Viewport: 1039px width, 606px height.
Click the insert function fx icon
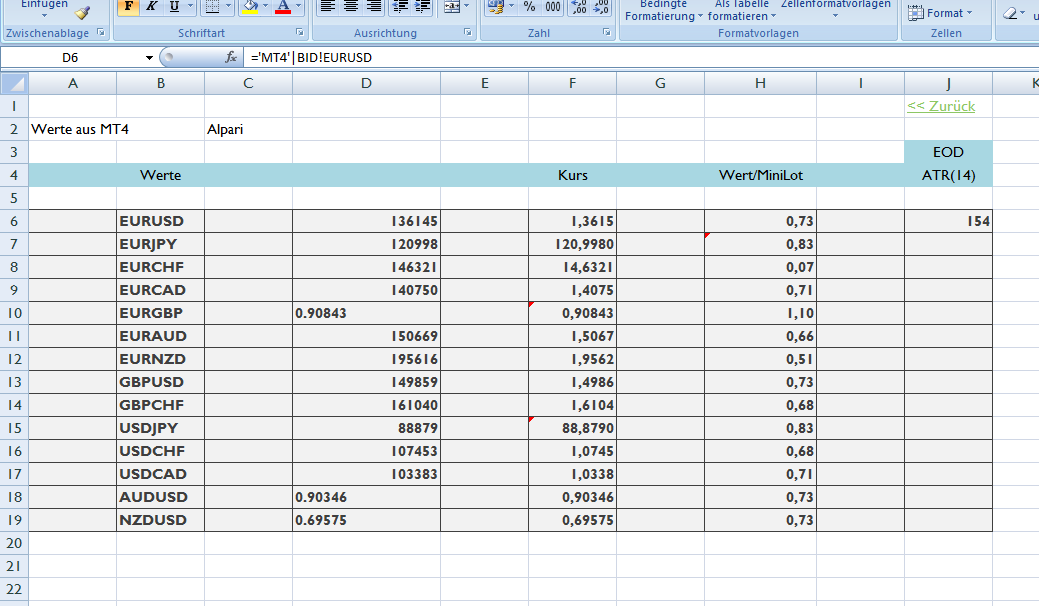tap(231, 58)
